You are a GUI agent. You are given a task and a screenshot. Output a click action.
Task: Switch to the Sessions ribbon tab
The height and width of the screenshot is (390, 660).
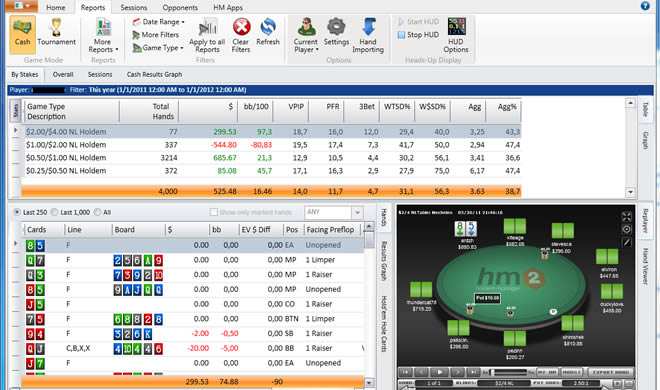tap(133, 8)
